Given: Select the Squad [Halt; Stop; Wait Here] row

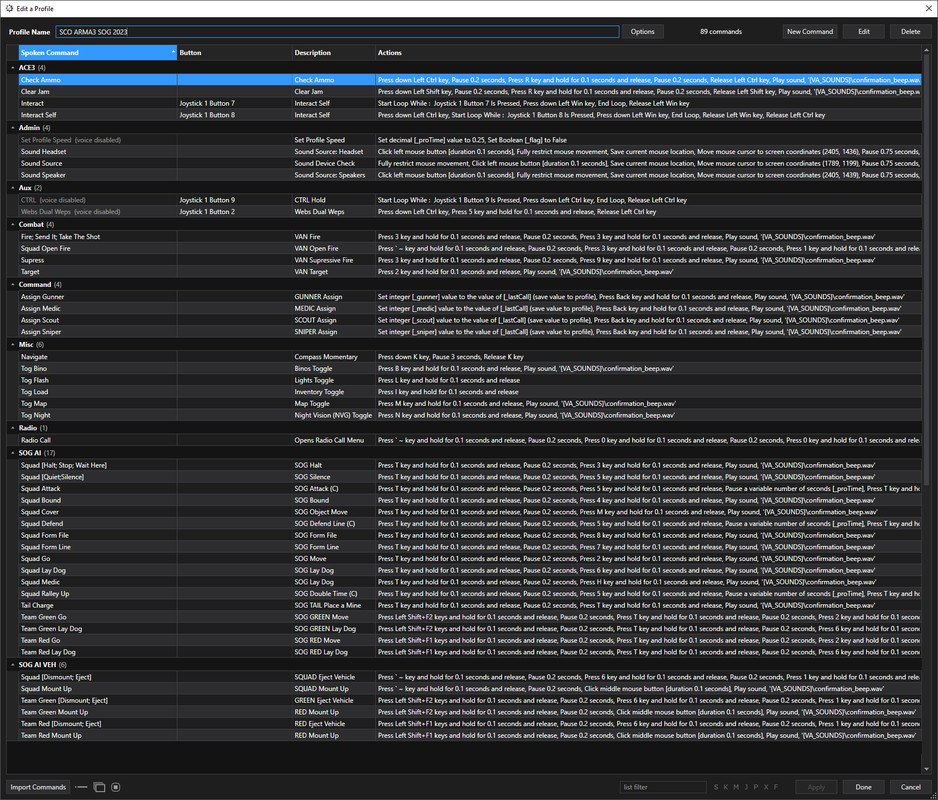Looking at the screenshot, I should click(x=470, y=465).
